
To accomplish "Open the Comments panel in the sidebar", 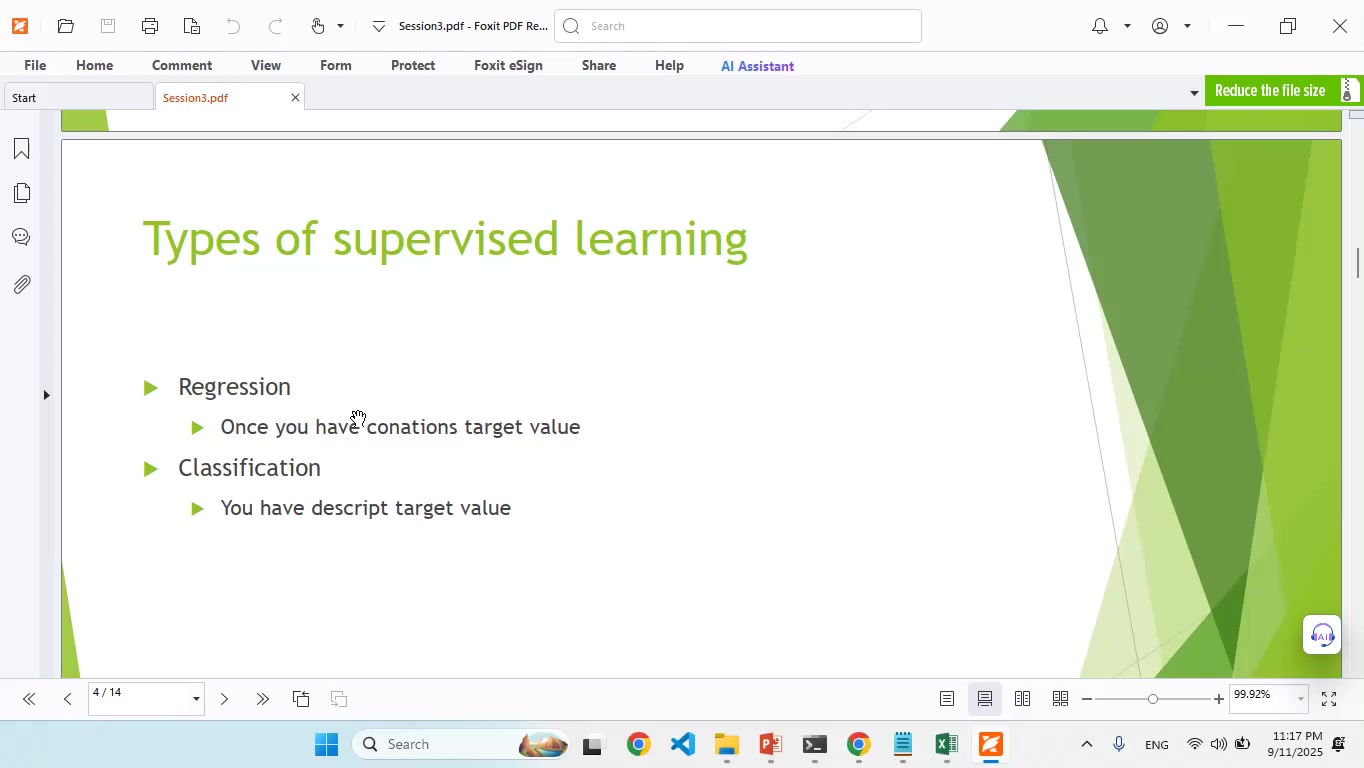I will [x=22, y=236].
